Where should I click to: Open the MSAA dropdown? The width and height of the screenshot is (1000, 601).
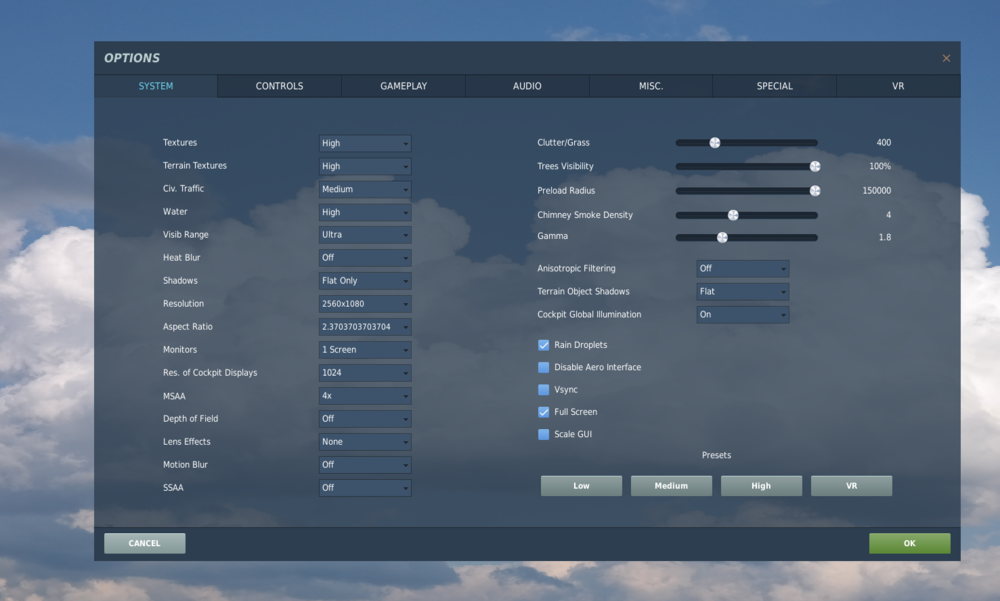point(365,396)
